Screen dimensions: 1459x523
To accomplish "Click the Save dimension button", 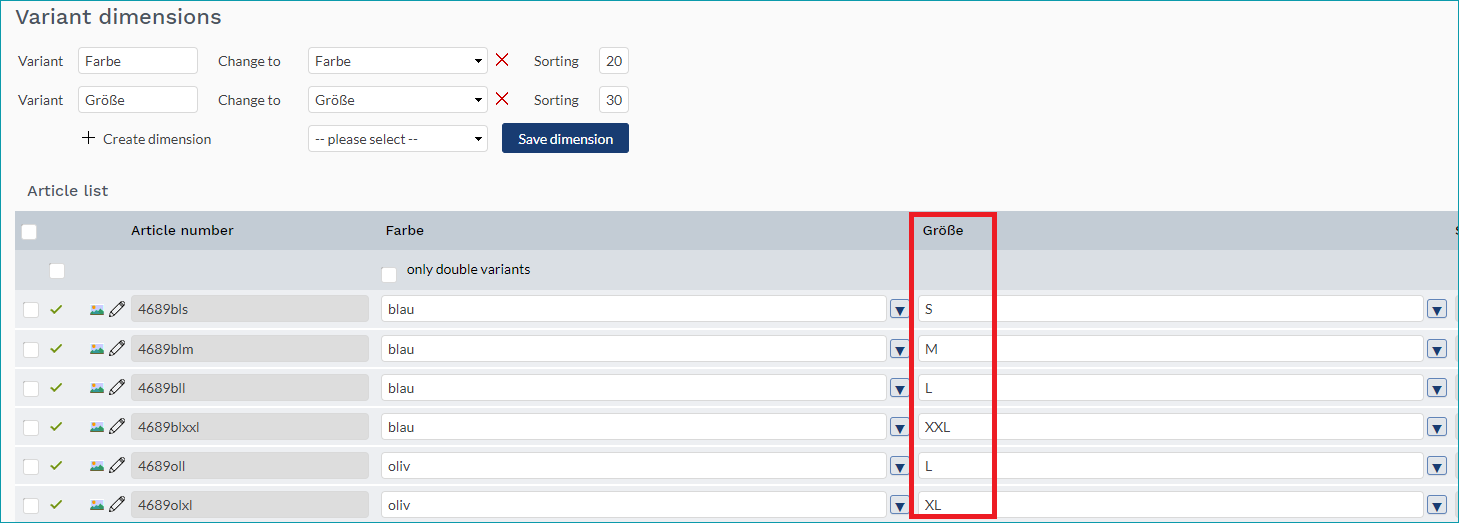I will [565, 138].
